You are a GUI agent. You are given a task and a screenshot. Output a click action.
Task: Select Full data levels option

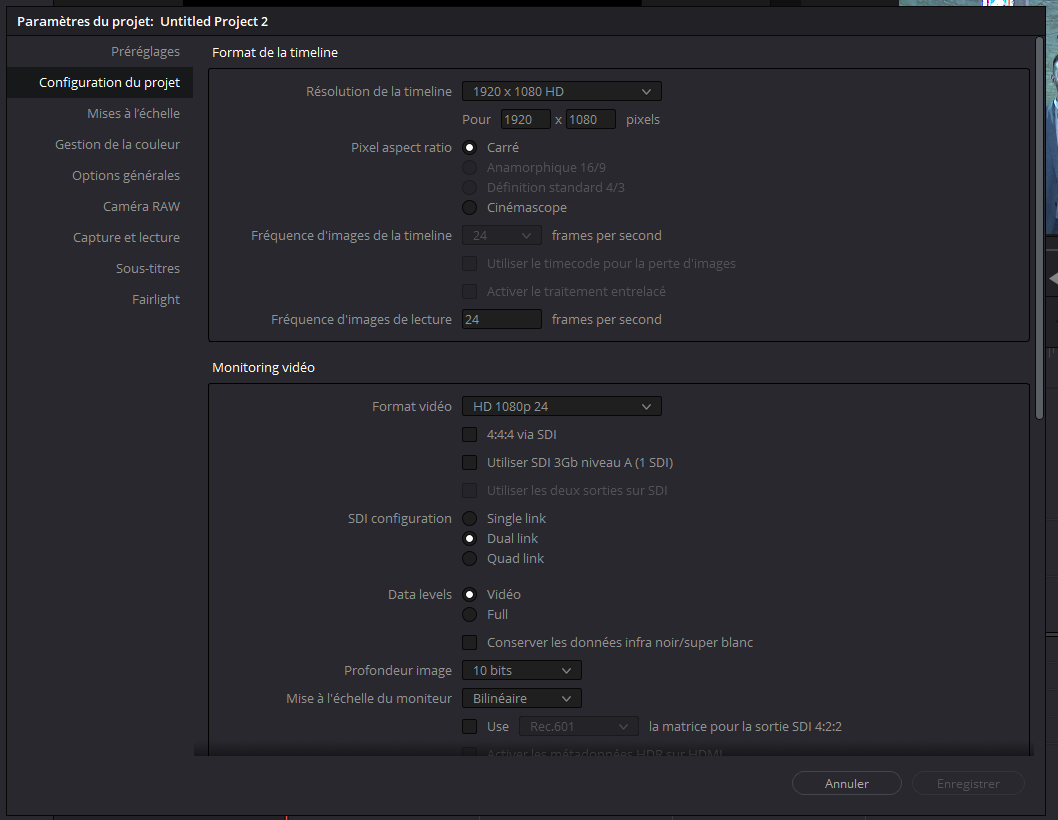469,615
